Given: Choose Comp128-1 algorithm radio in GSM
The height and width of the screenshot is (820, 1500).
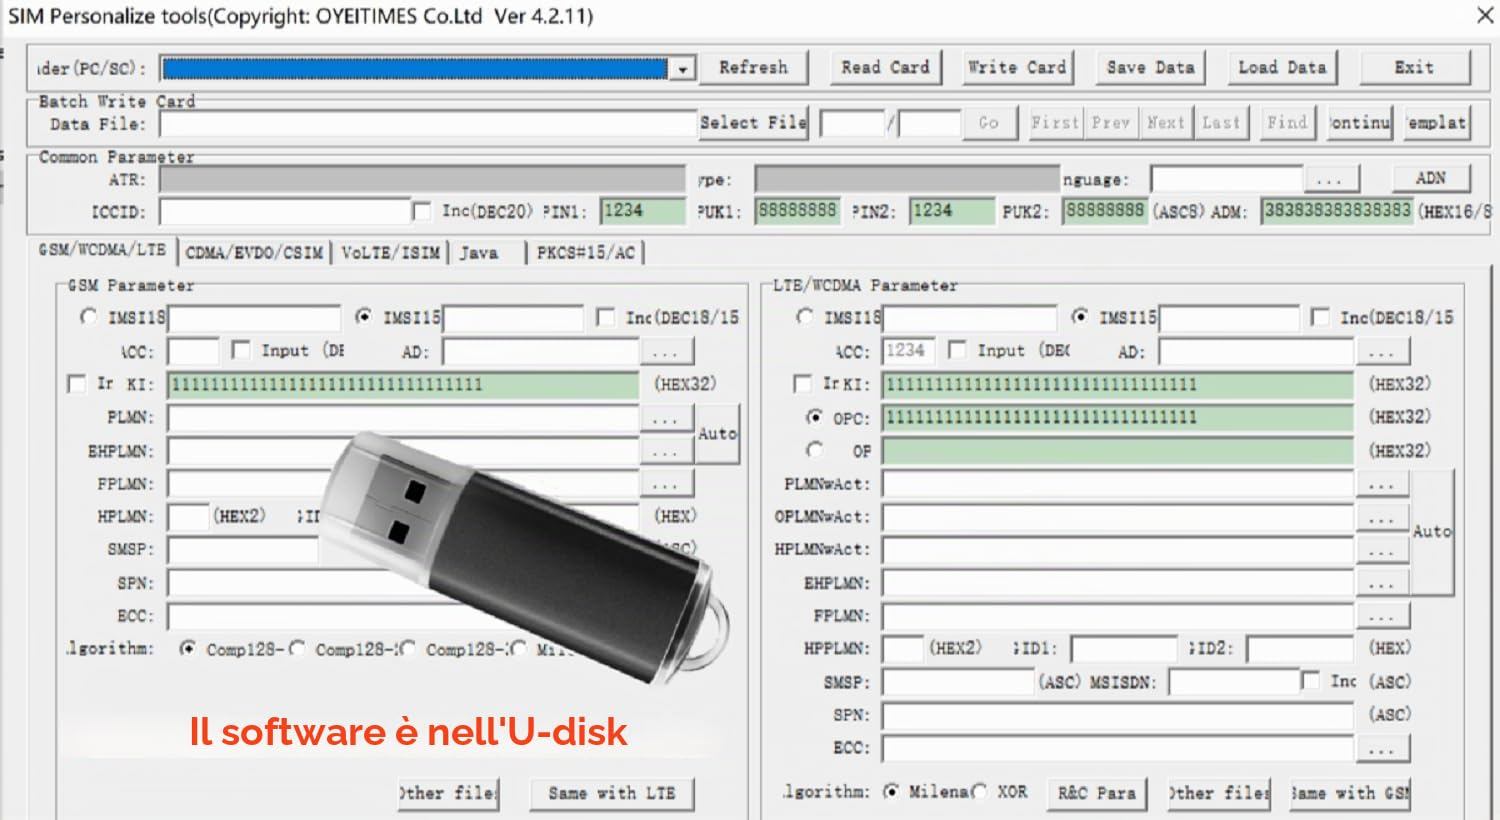Looking at the screenshot, I should (187, 649).
